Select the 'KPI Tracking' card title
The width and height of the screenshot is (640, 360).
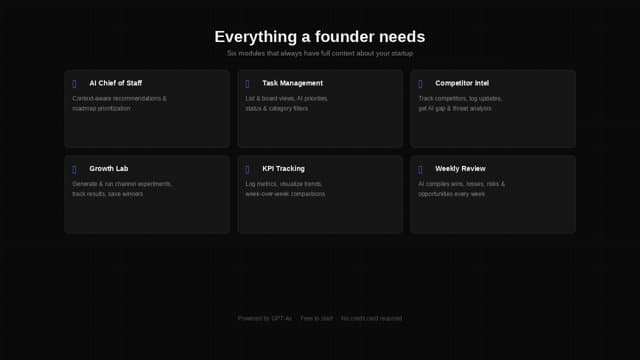pos(283,169)
